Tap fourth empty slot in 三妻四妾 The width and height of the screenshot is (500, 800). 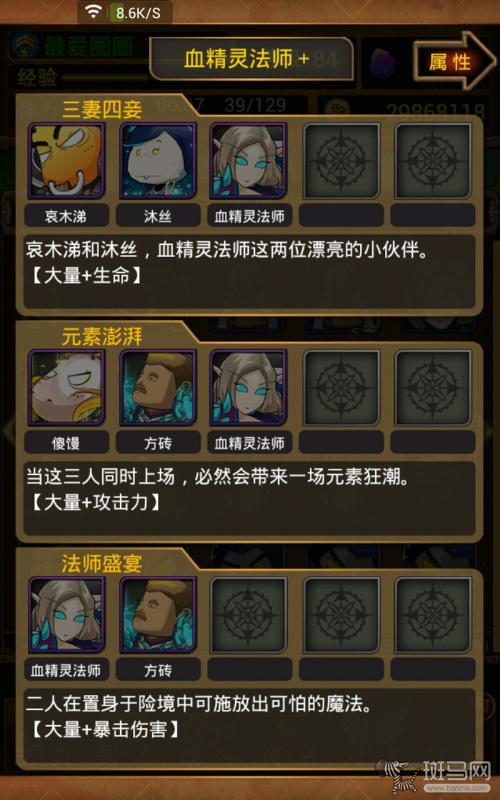point(341,161)
